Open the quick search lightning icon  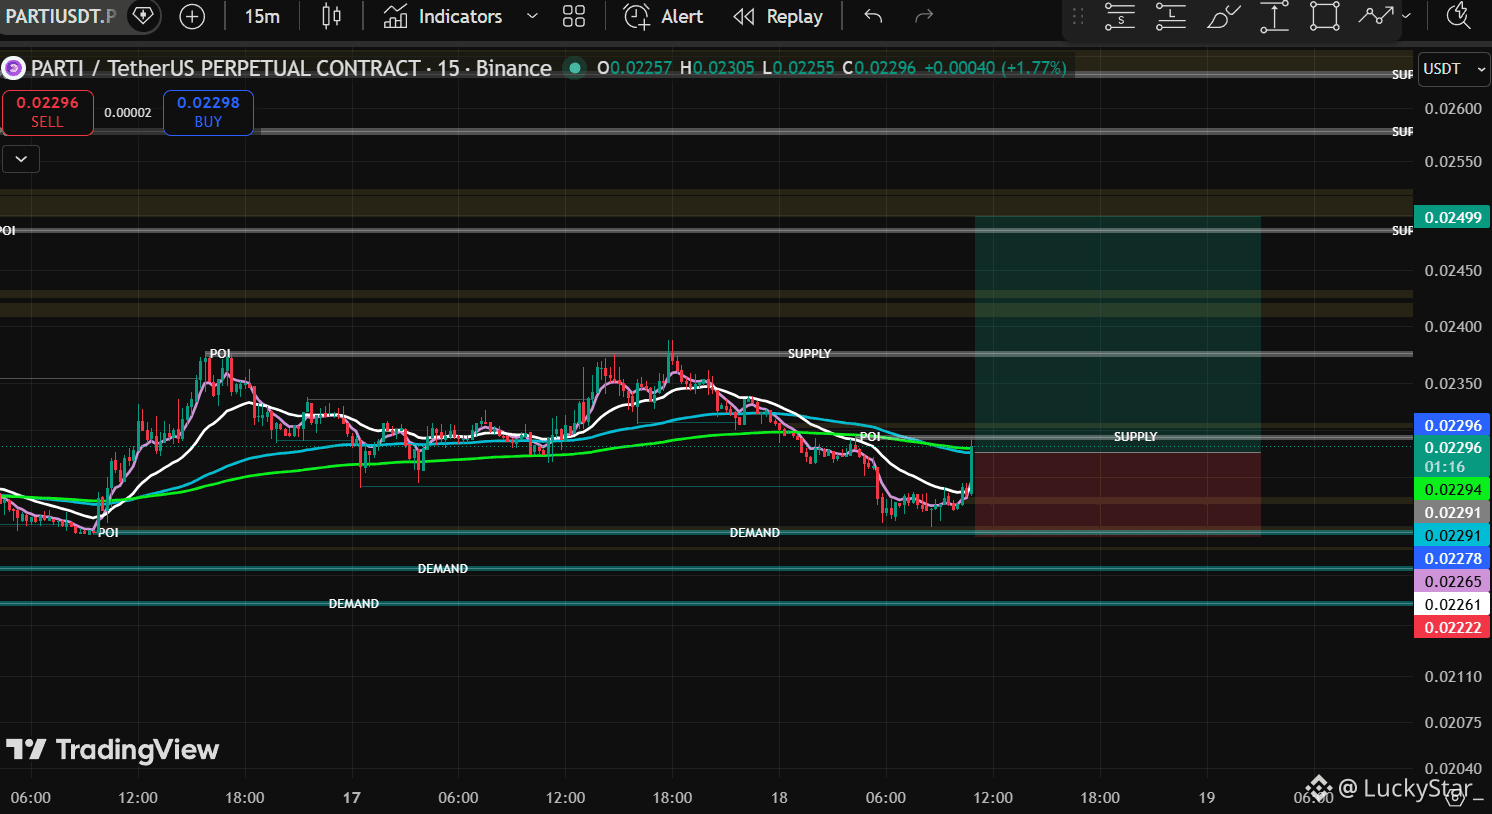(x=1459, y=16)
